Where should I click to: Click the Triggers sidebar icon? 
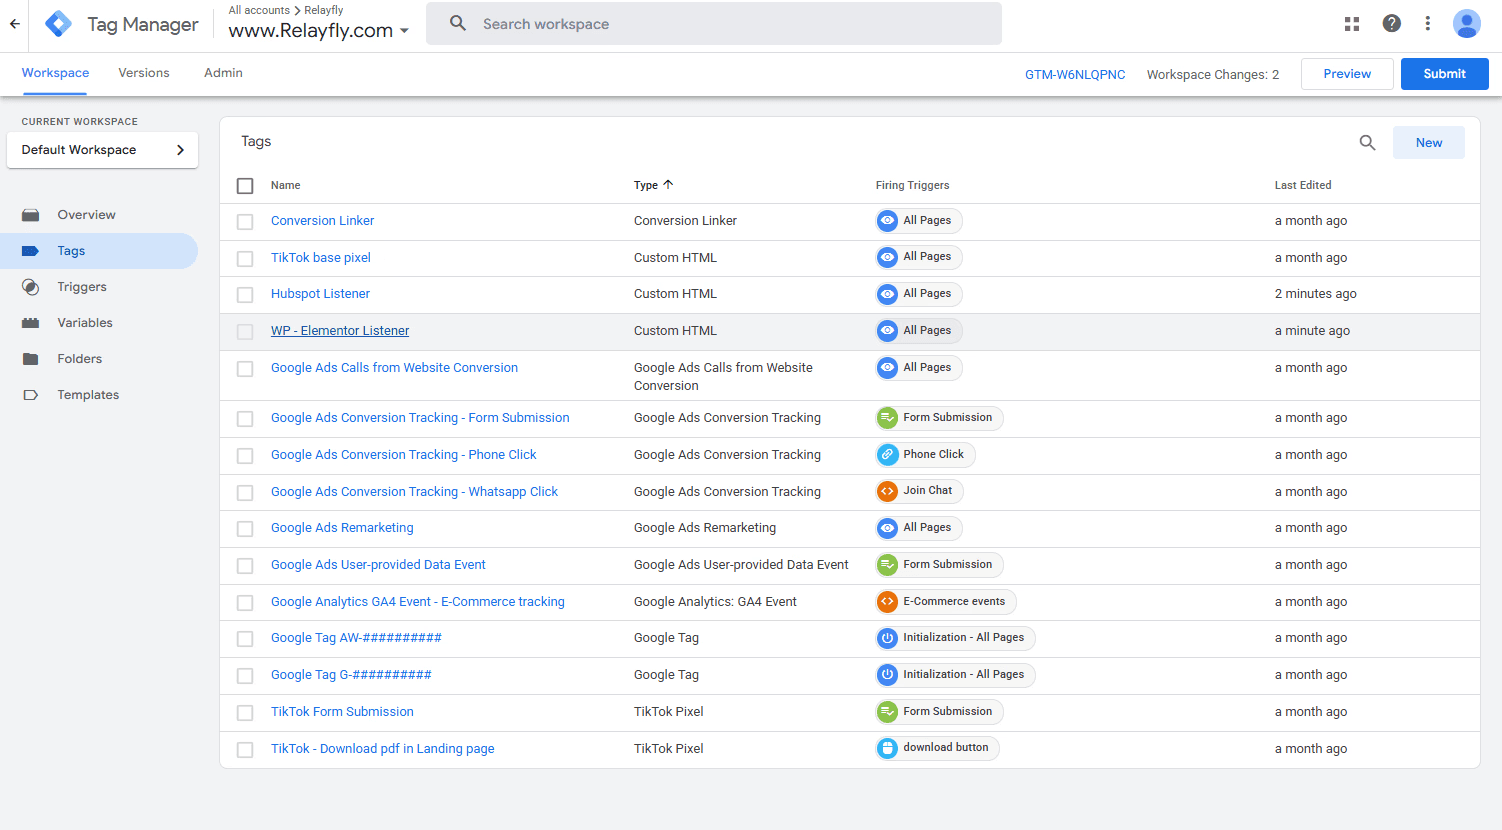(x=31, y=287)
